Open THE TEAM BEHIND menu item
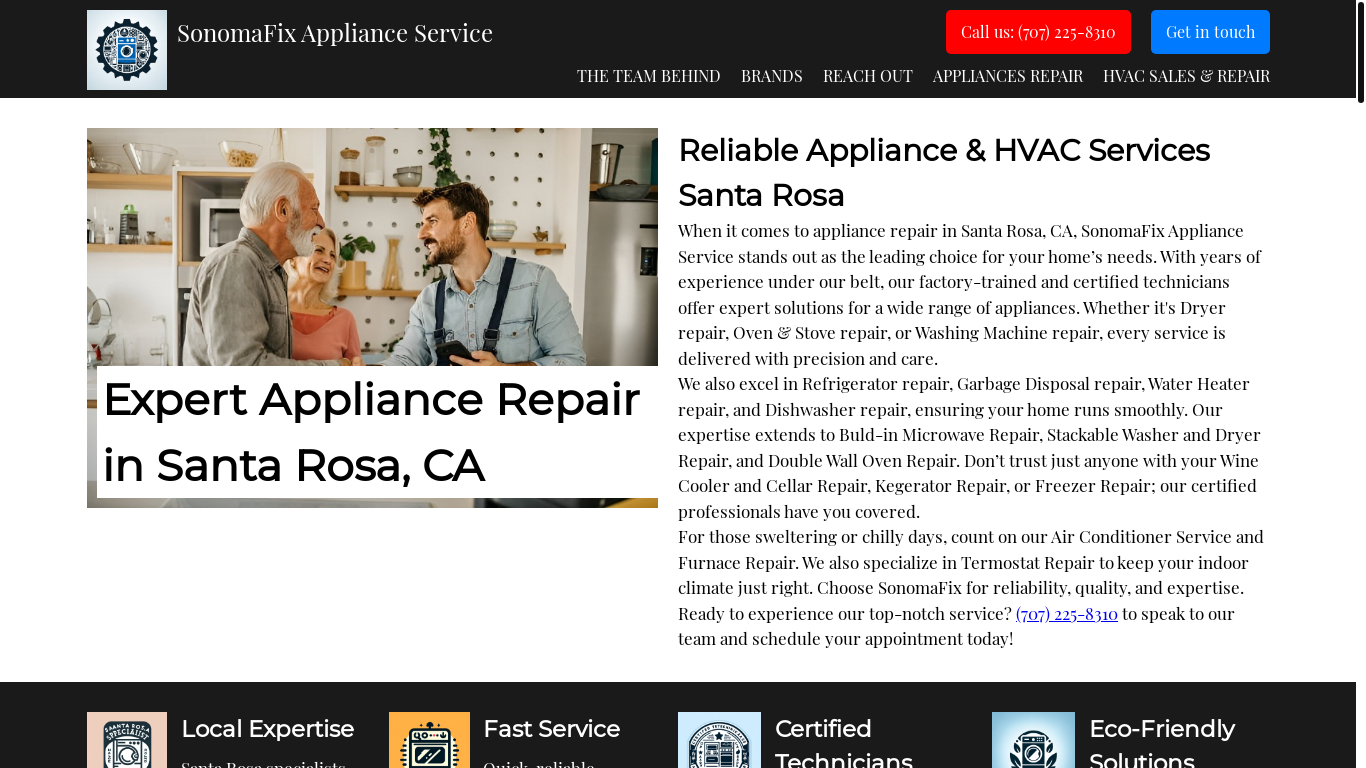1366x768 pixels. pyautogui.click(x=648, y=76)
